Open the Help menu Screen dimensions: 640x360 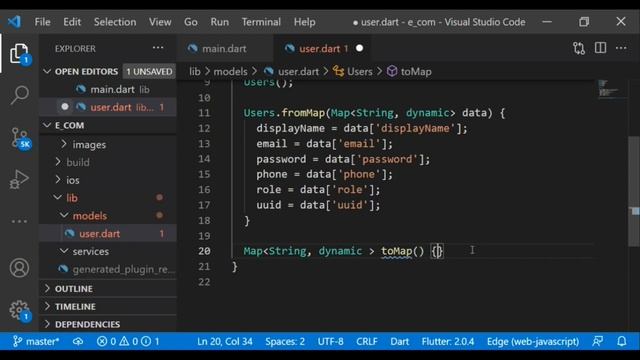[x=304, y=22]
